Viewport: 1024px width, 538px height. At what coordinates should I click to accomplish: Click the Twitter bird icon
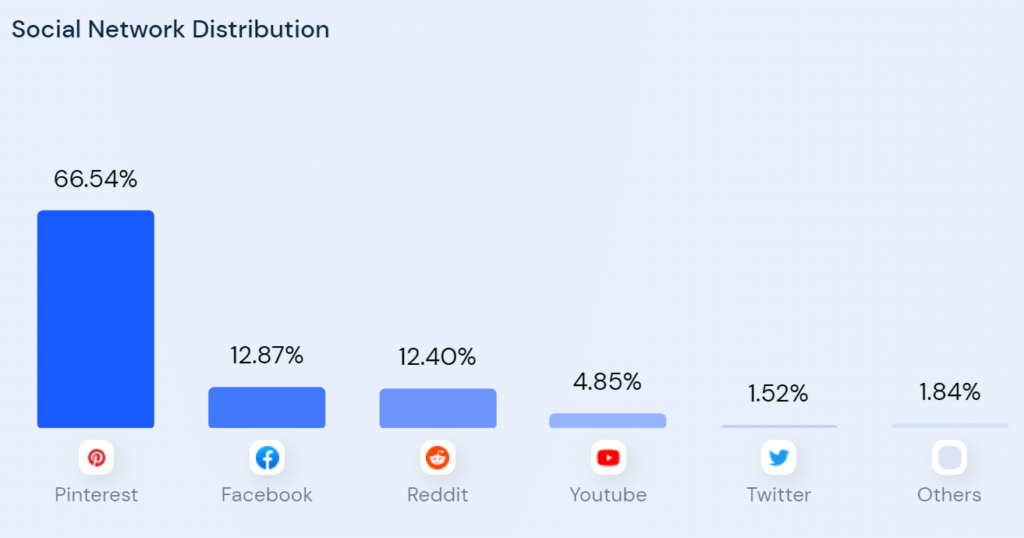778,458
